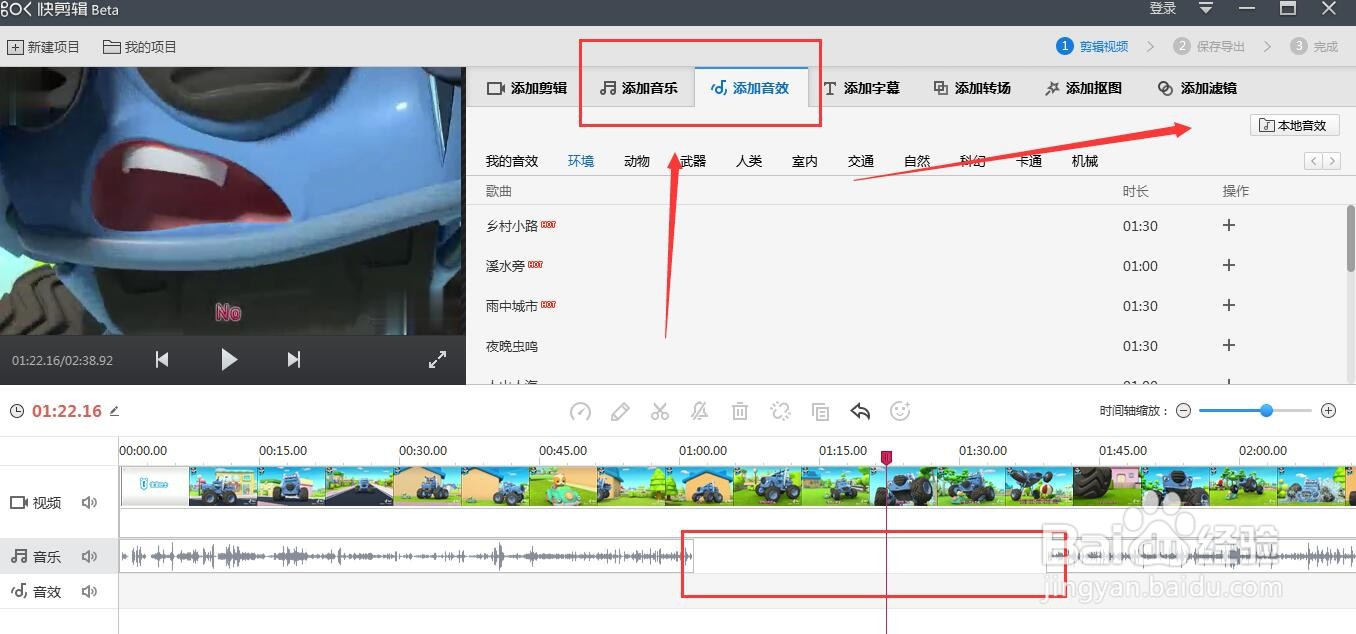1356x634 pixels.
Task: Open 我的项目 my projects
Action: point(140,47)
